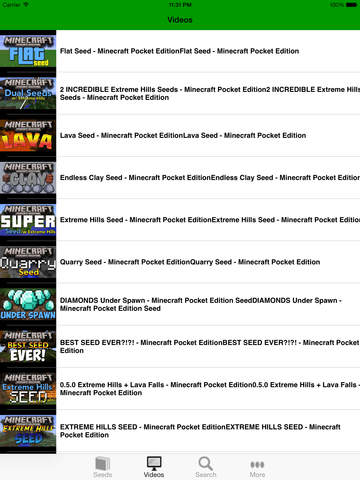Screen dimensions: 360x480
Task: Open the Clay seed thumbnail
Action: 28,178
